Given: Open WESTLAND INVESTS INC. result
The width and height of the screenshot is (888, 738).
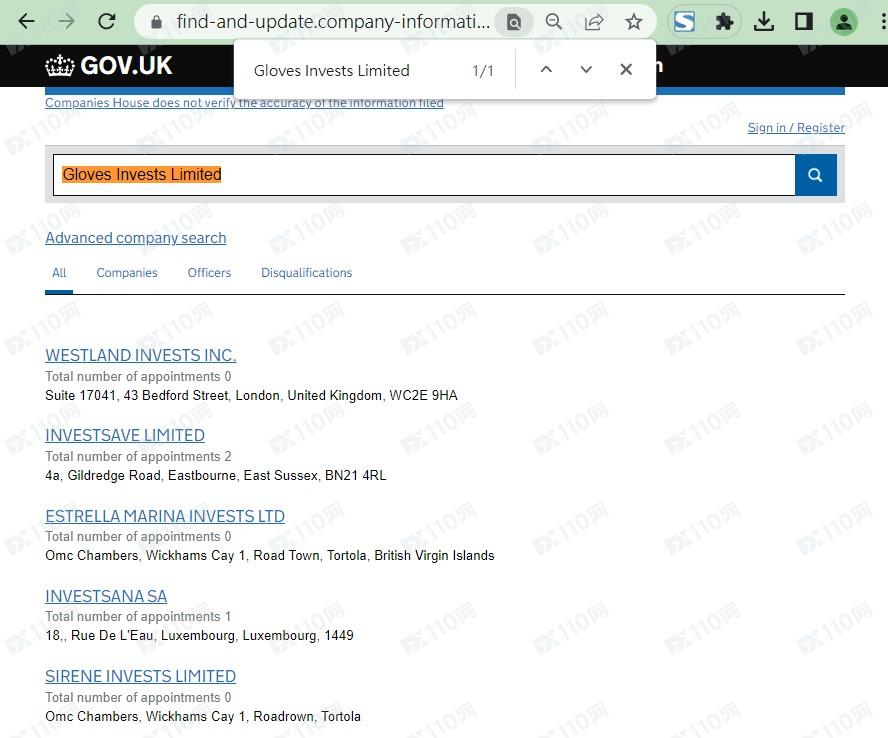Looking at the screenshot, I should click(140, 355).
